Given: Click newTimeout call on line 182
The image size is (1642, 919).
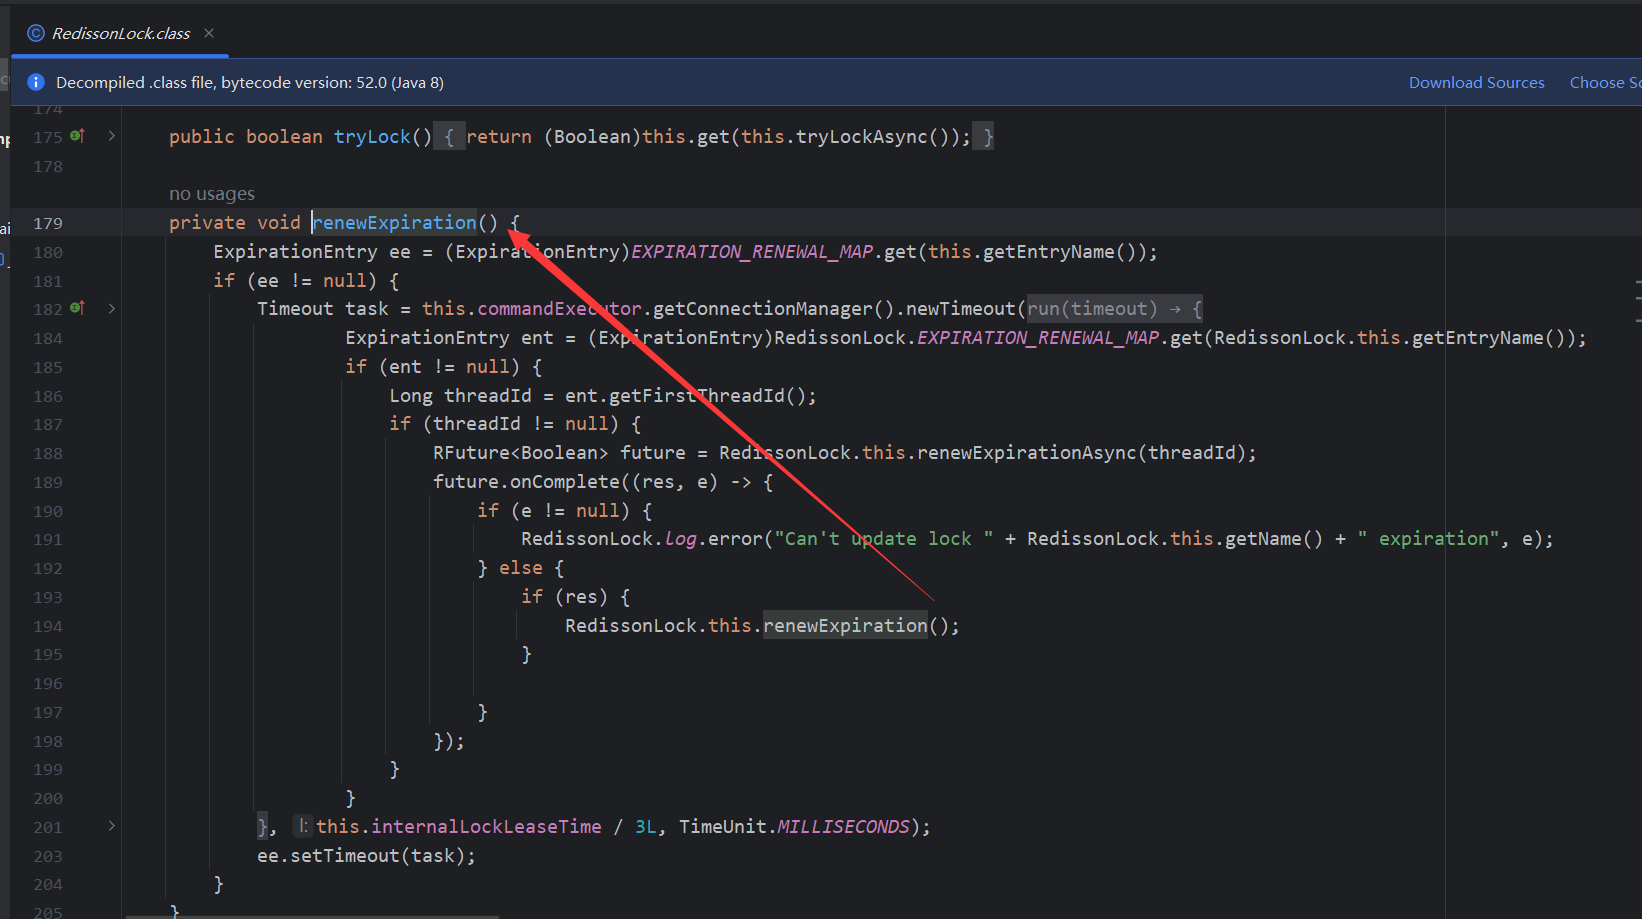Looking at the screenshot, I should coord(960,309).
